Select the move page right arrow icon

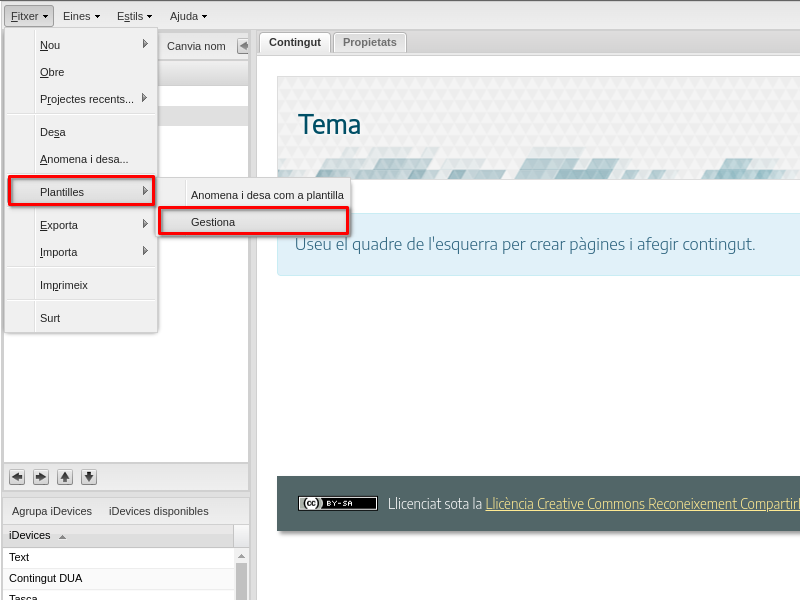[x=40, y=477]
